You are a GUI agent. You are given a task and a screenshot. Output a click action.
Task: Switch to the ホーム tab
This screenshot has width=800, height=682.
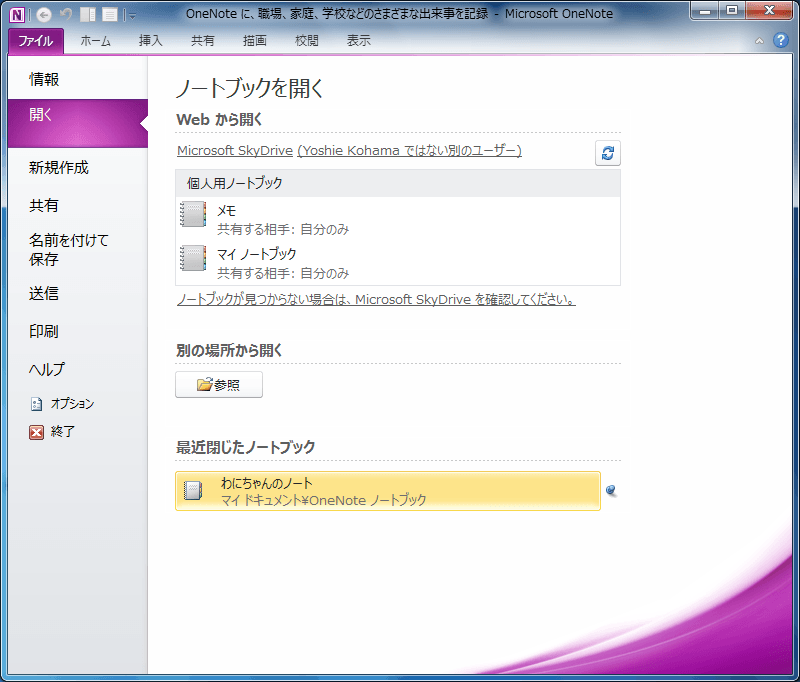[x=95, y=41]
